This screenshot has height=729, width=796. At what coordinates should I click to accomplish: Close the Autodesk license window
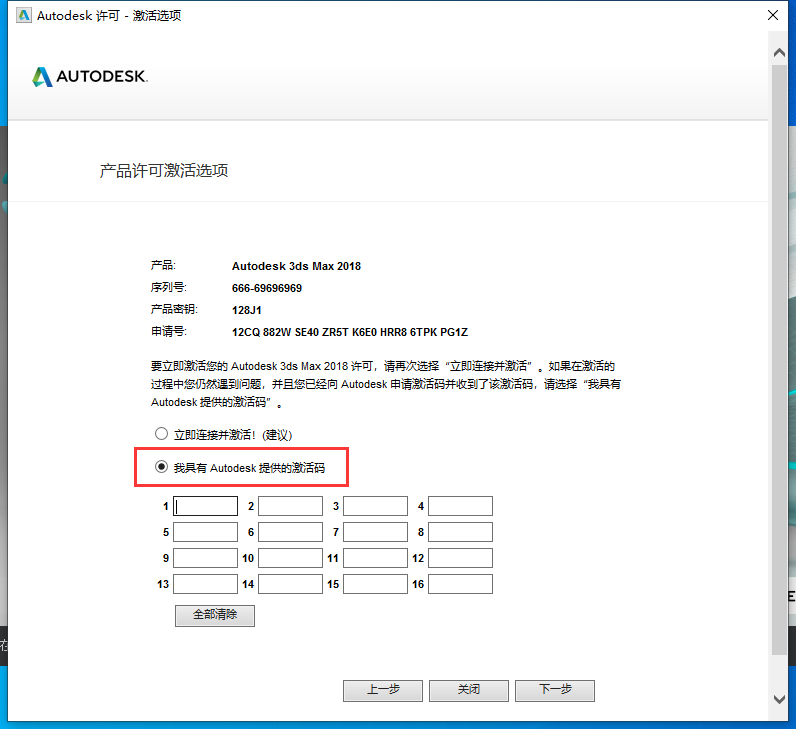(772, 16)
